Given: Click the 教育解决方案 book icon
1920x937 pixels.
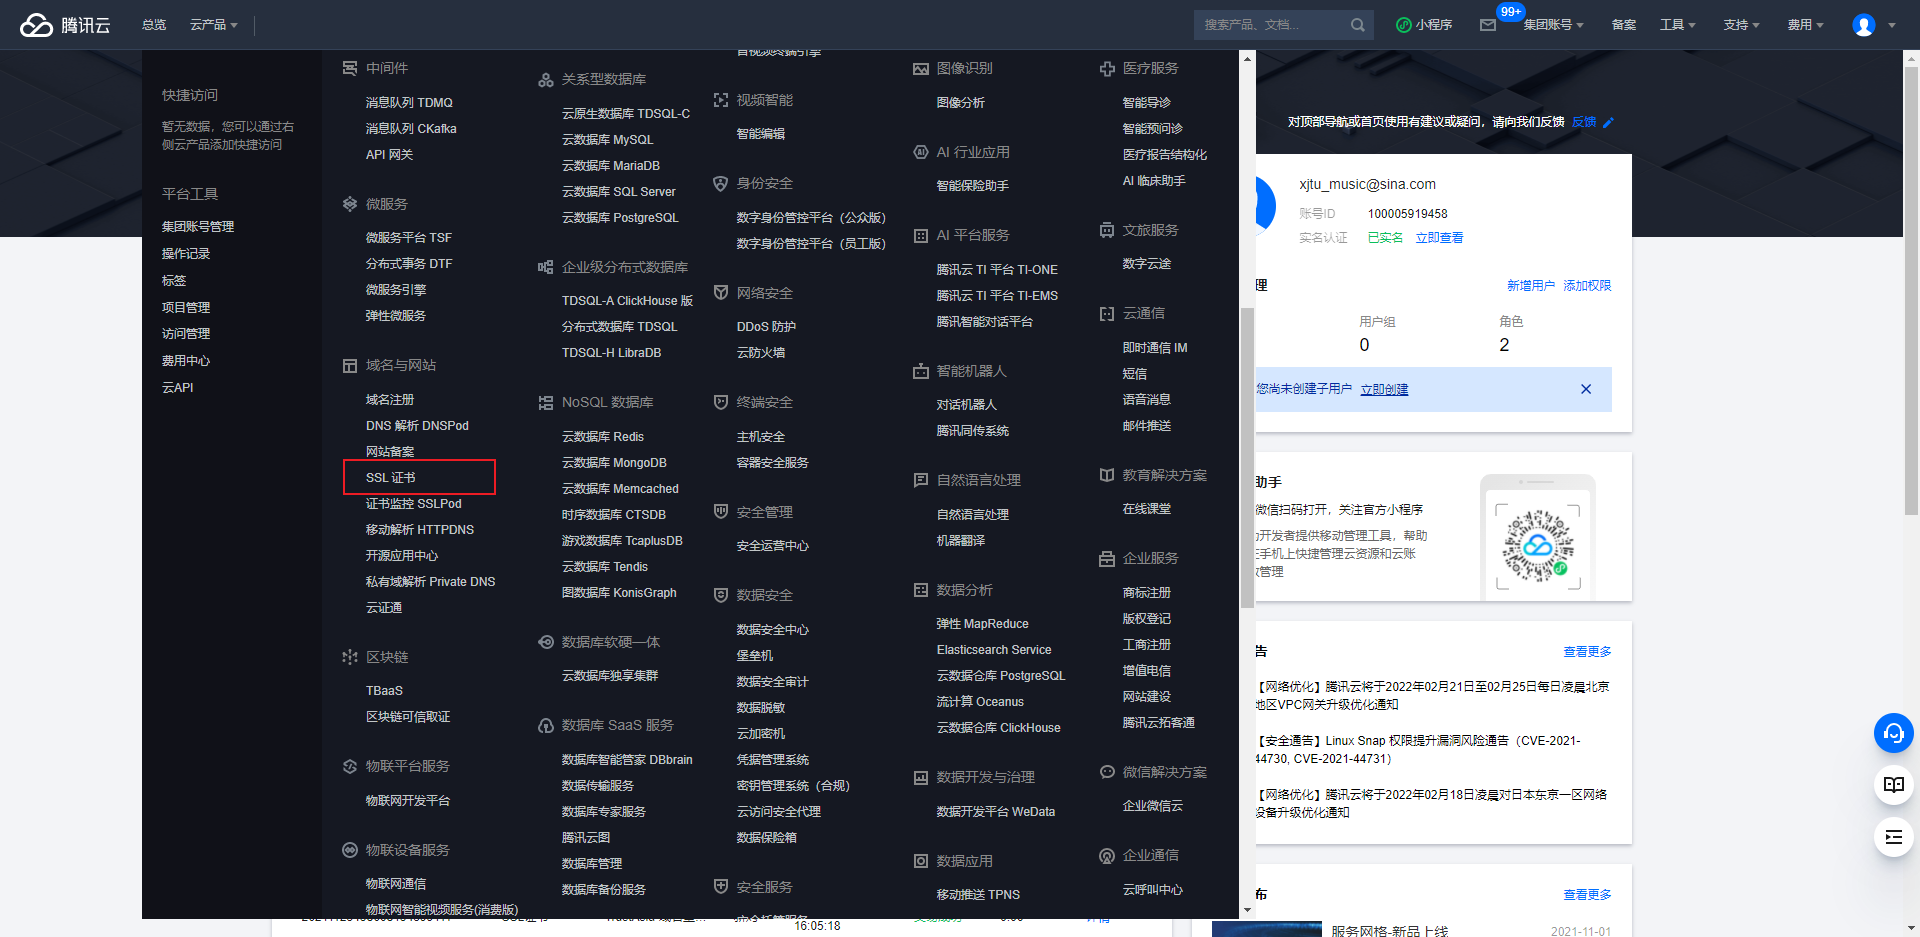Looking at the screenshot, I should pos(1107,475).
